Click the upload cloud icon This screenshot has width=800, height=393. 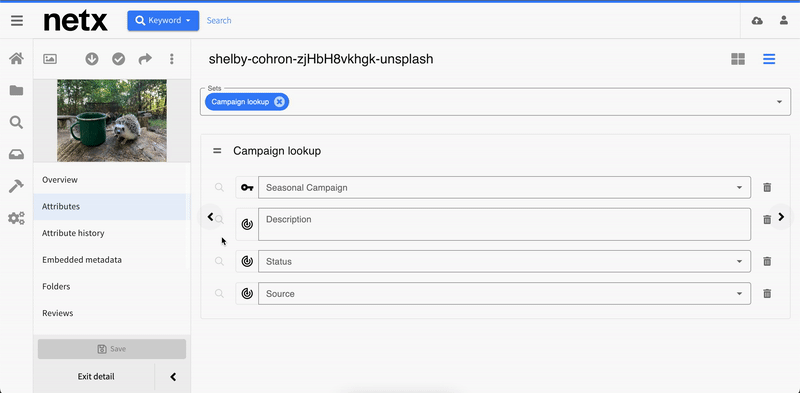(x=758, y=20)
